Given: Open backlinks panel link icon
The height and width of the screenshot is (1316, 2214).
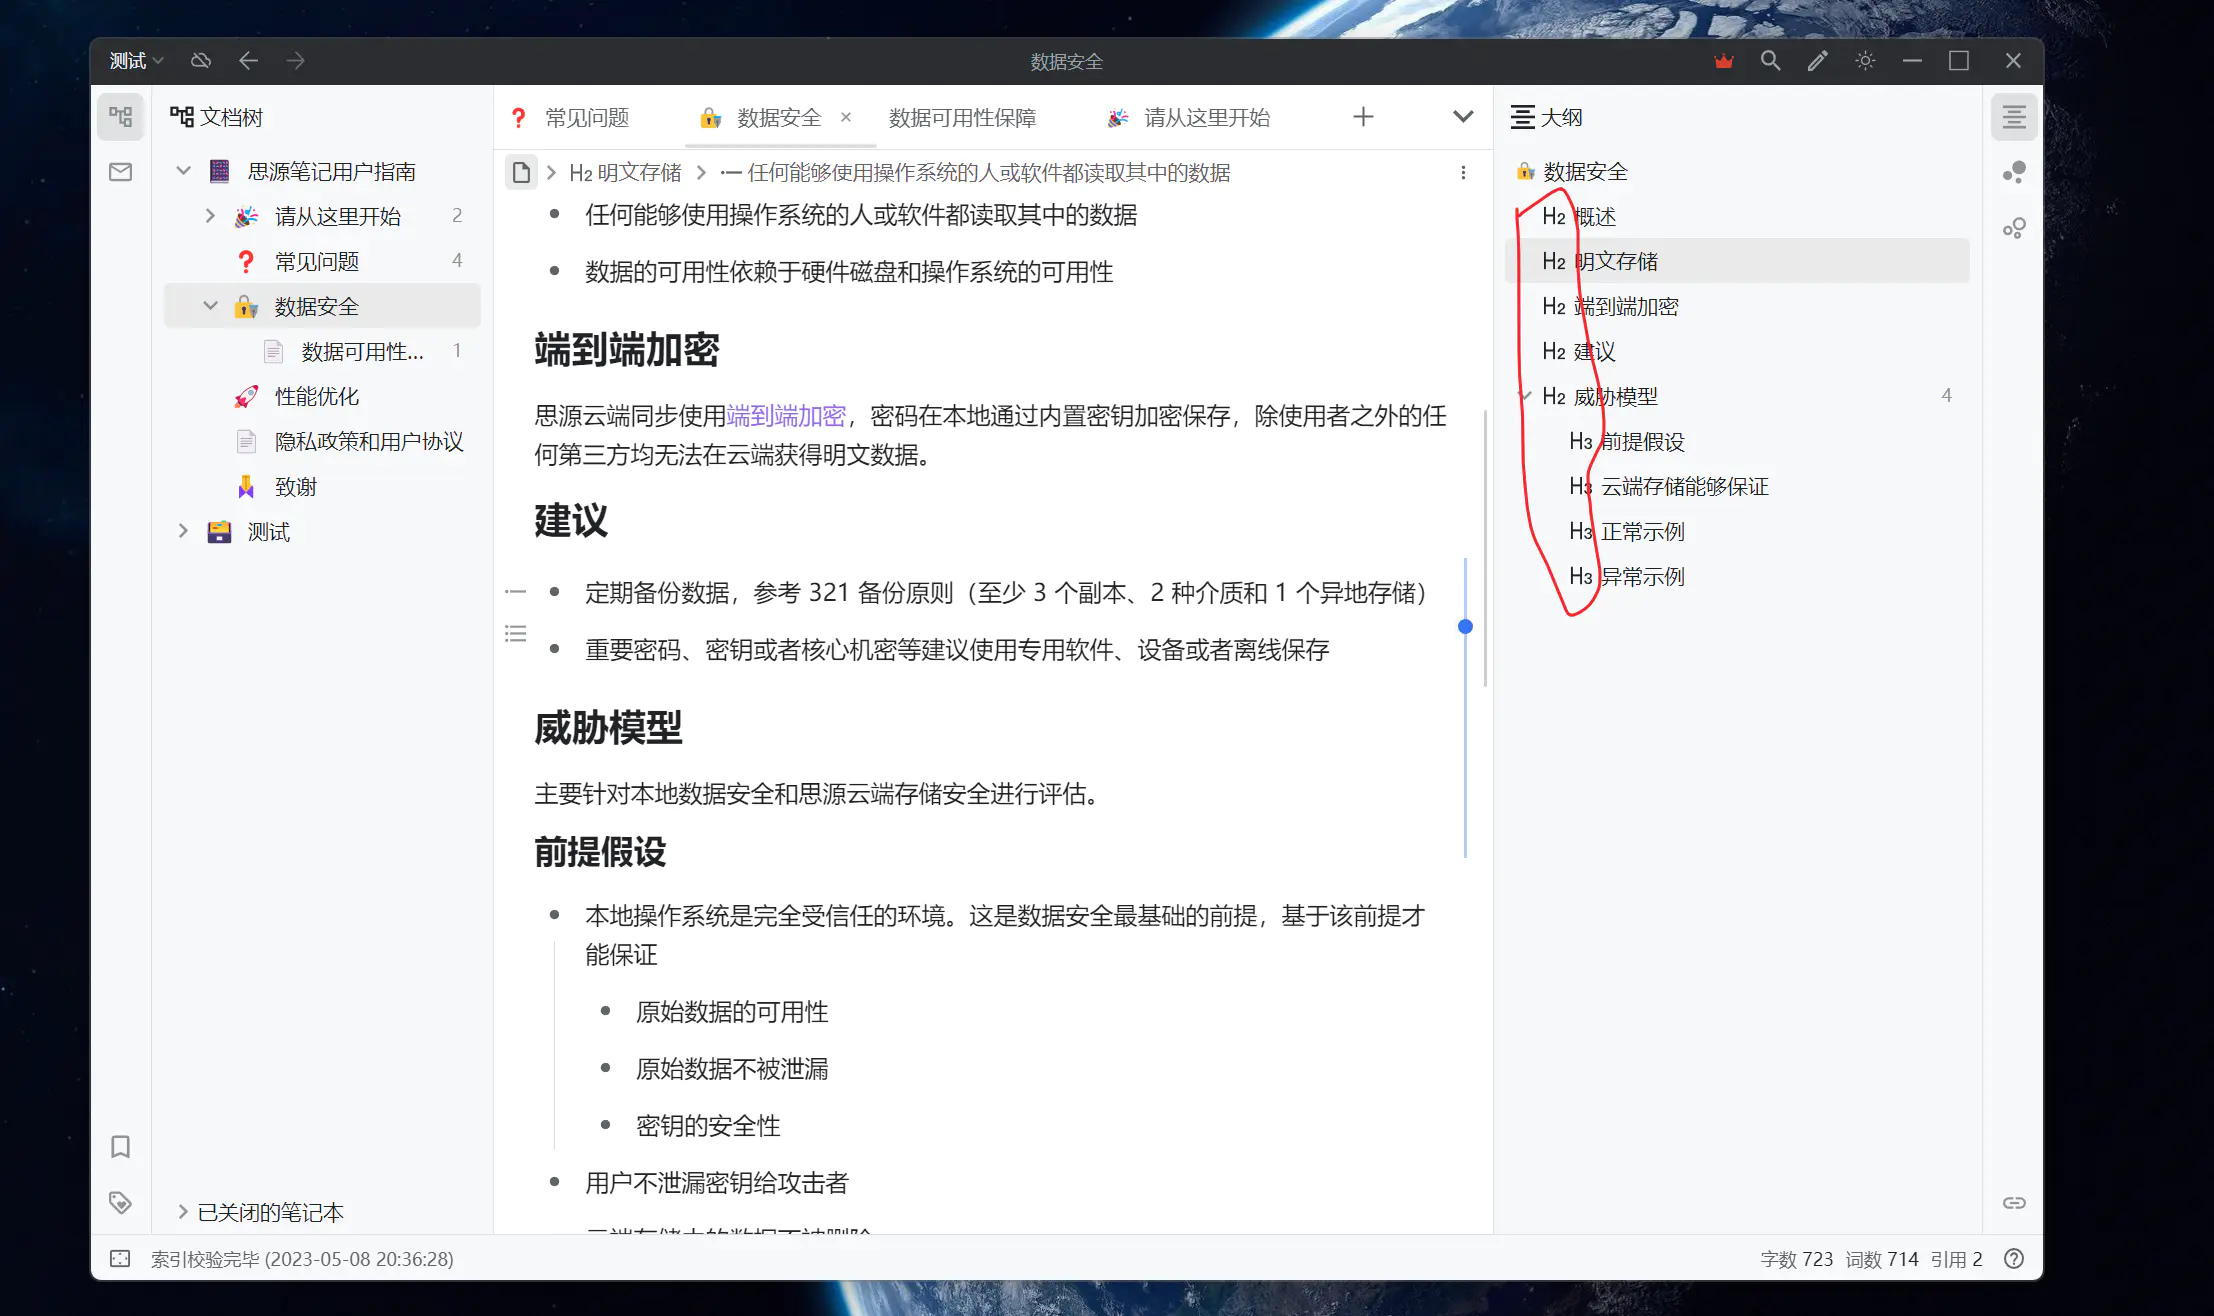Looking at the screenshot, I should [2014, 1202].
